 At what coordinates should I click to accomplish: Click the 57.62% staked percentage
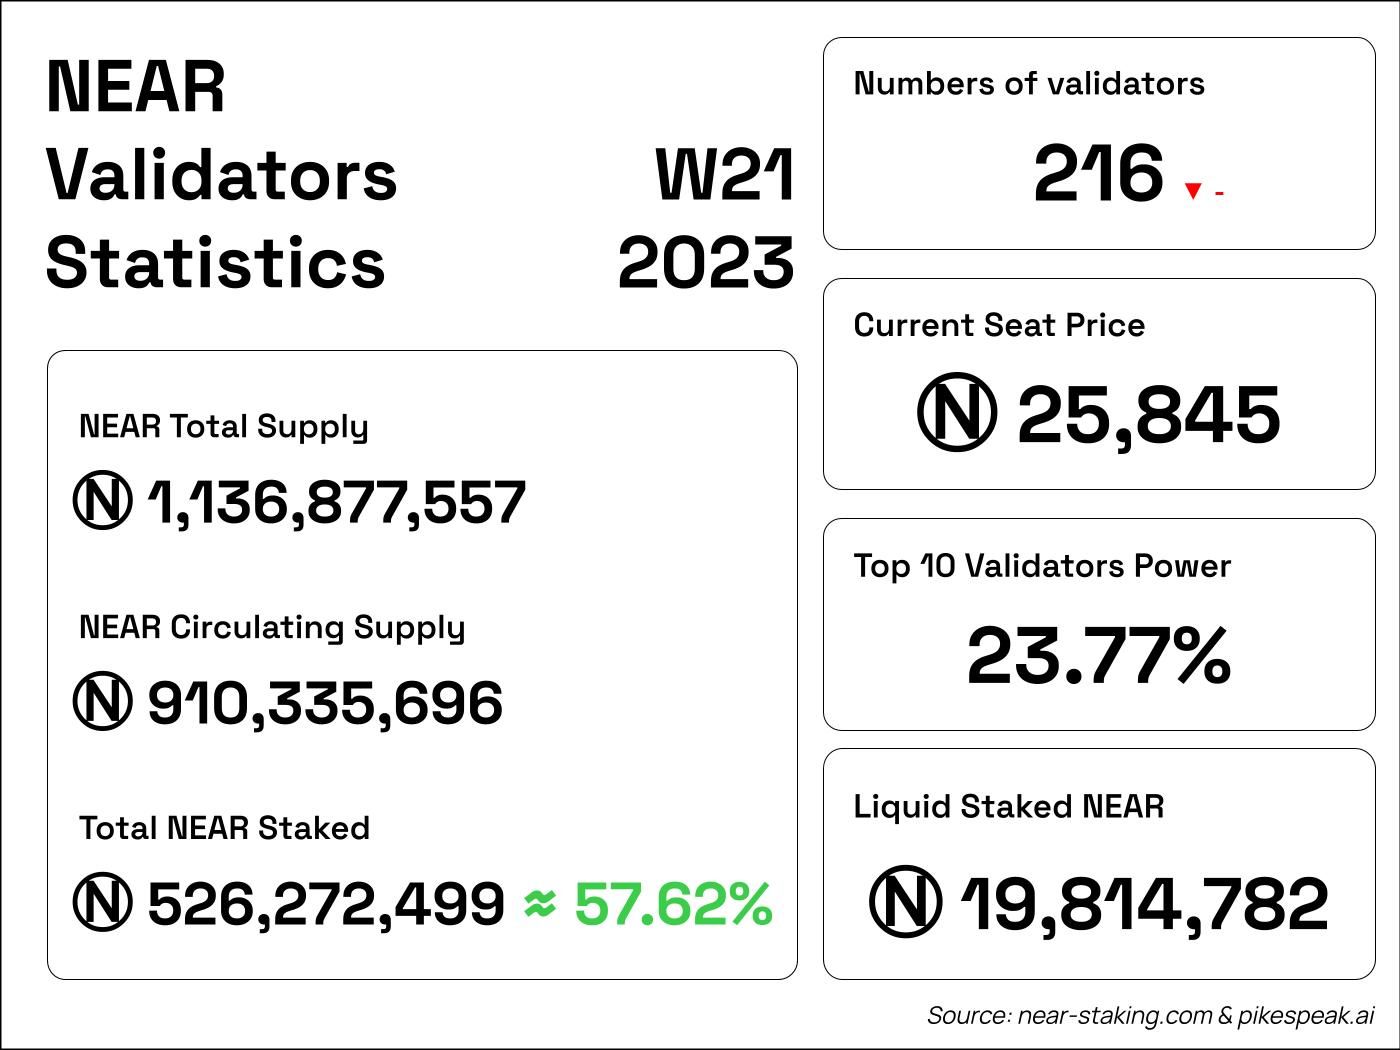(x=673, y=903)
